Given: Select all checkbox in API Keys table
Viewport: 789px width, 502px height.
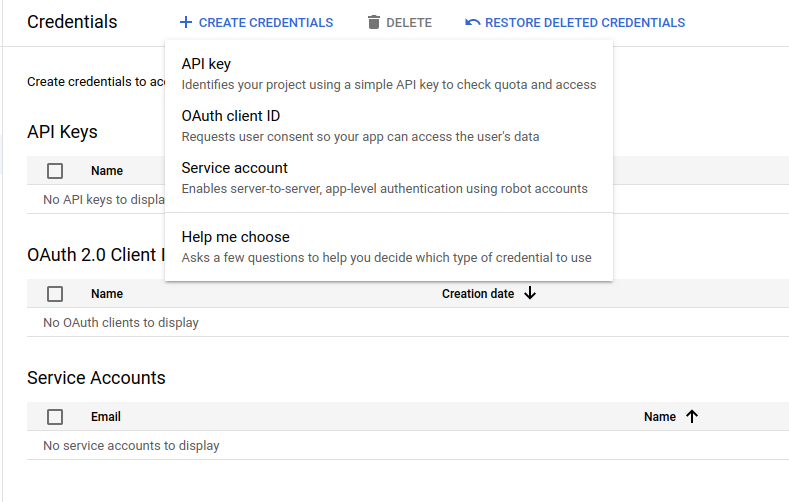Looking at the screenshot, I should click(55, 171).
